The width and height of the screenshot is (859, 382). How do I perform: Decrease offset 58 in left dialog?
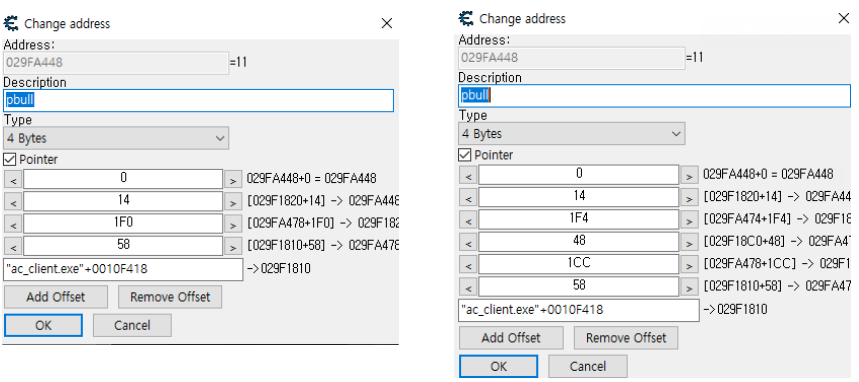point(13,246)
